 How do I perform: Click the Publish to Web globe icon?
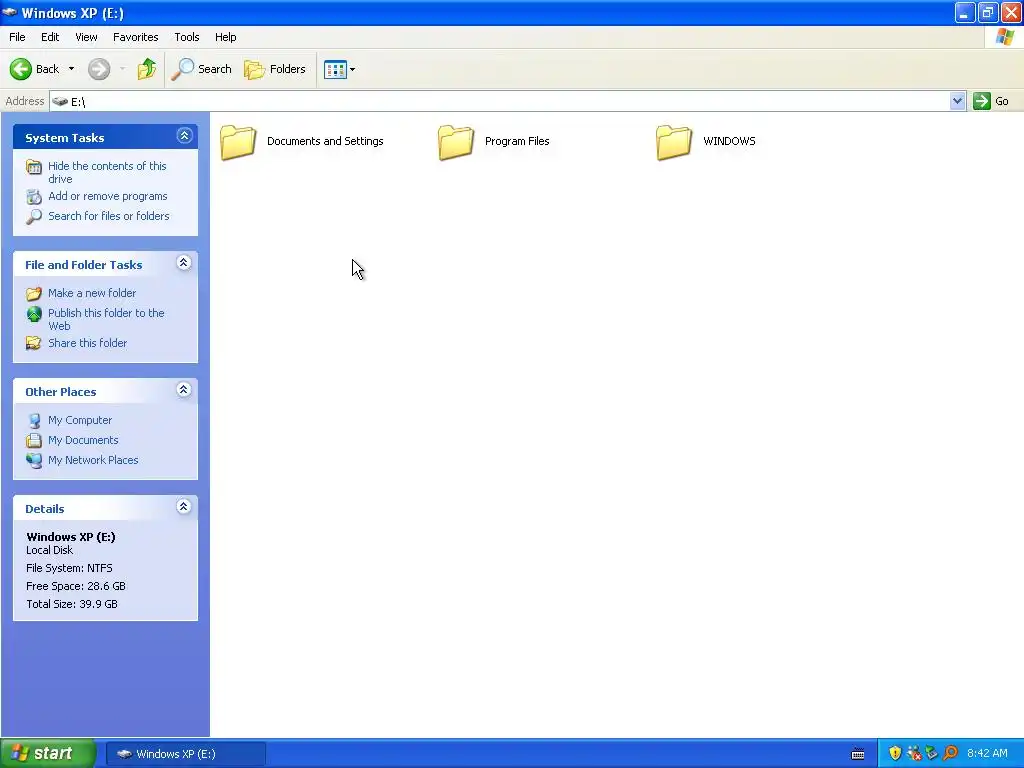(34, 314)
